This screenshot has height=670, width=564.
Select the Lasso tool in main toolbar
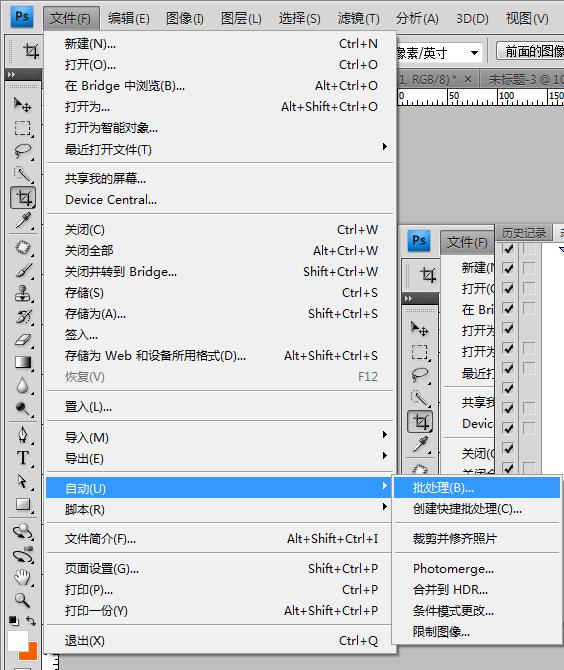[22, 151]
